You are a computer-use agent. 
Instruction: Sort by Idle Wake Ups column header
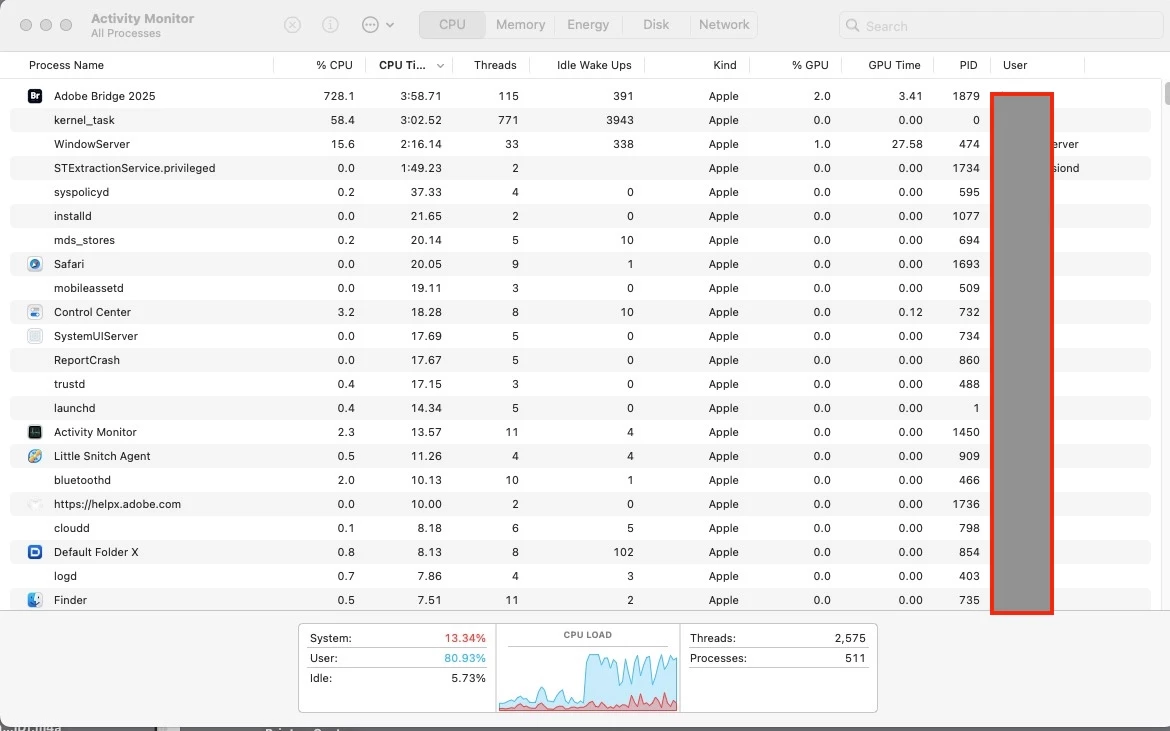click(594, 65)
